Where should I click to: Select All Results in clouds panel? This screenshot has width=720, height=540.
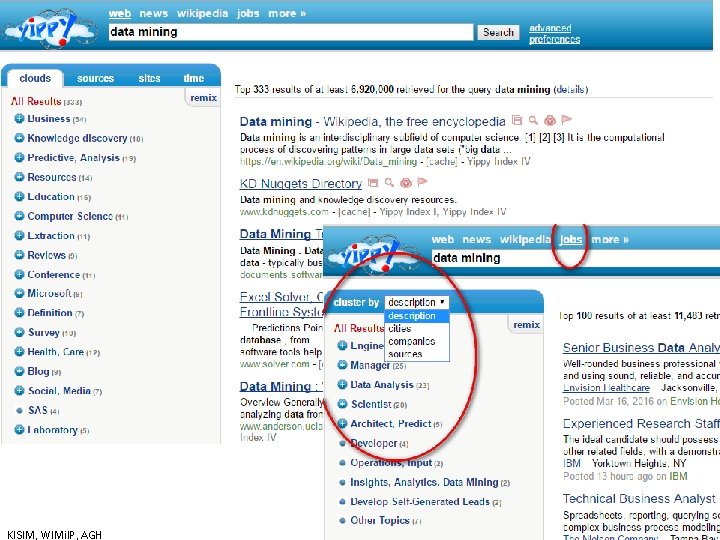click(x=36, y=101)
